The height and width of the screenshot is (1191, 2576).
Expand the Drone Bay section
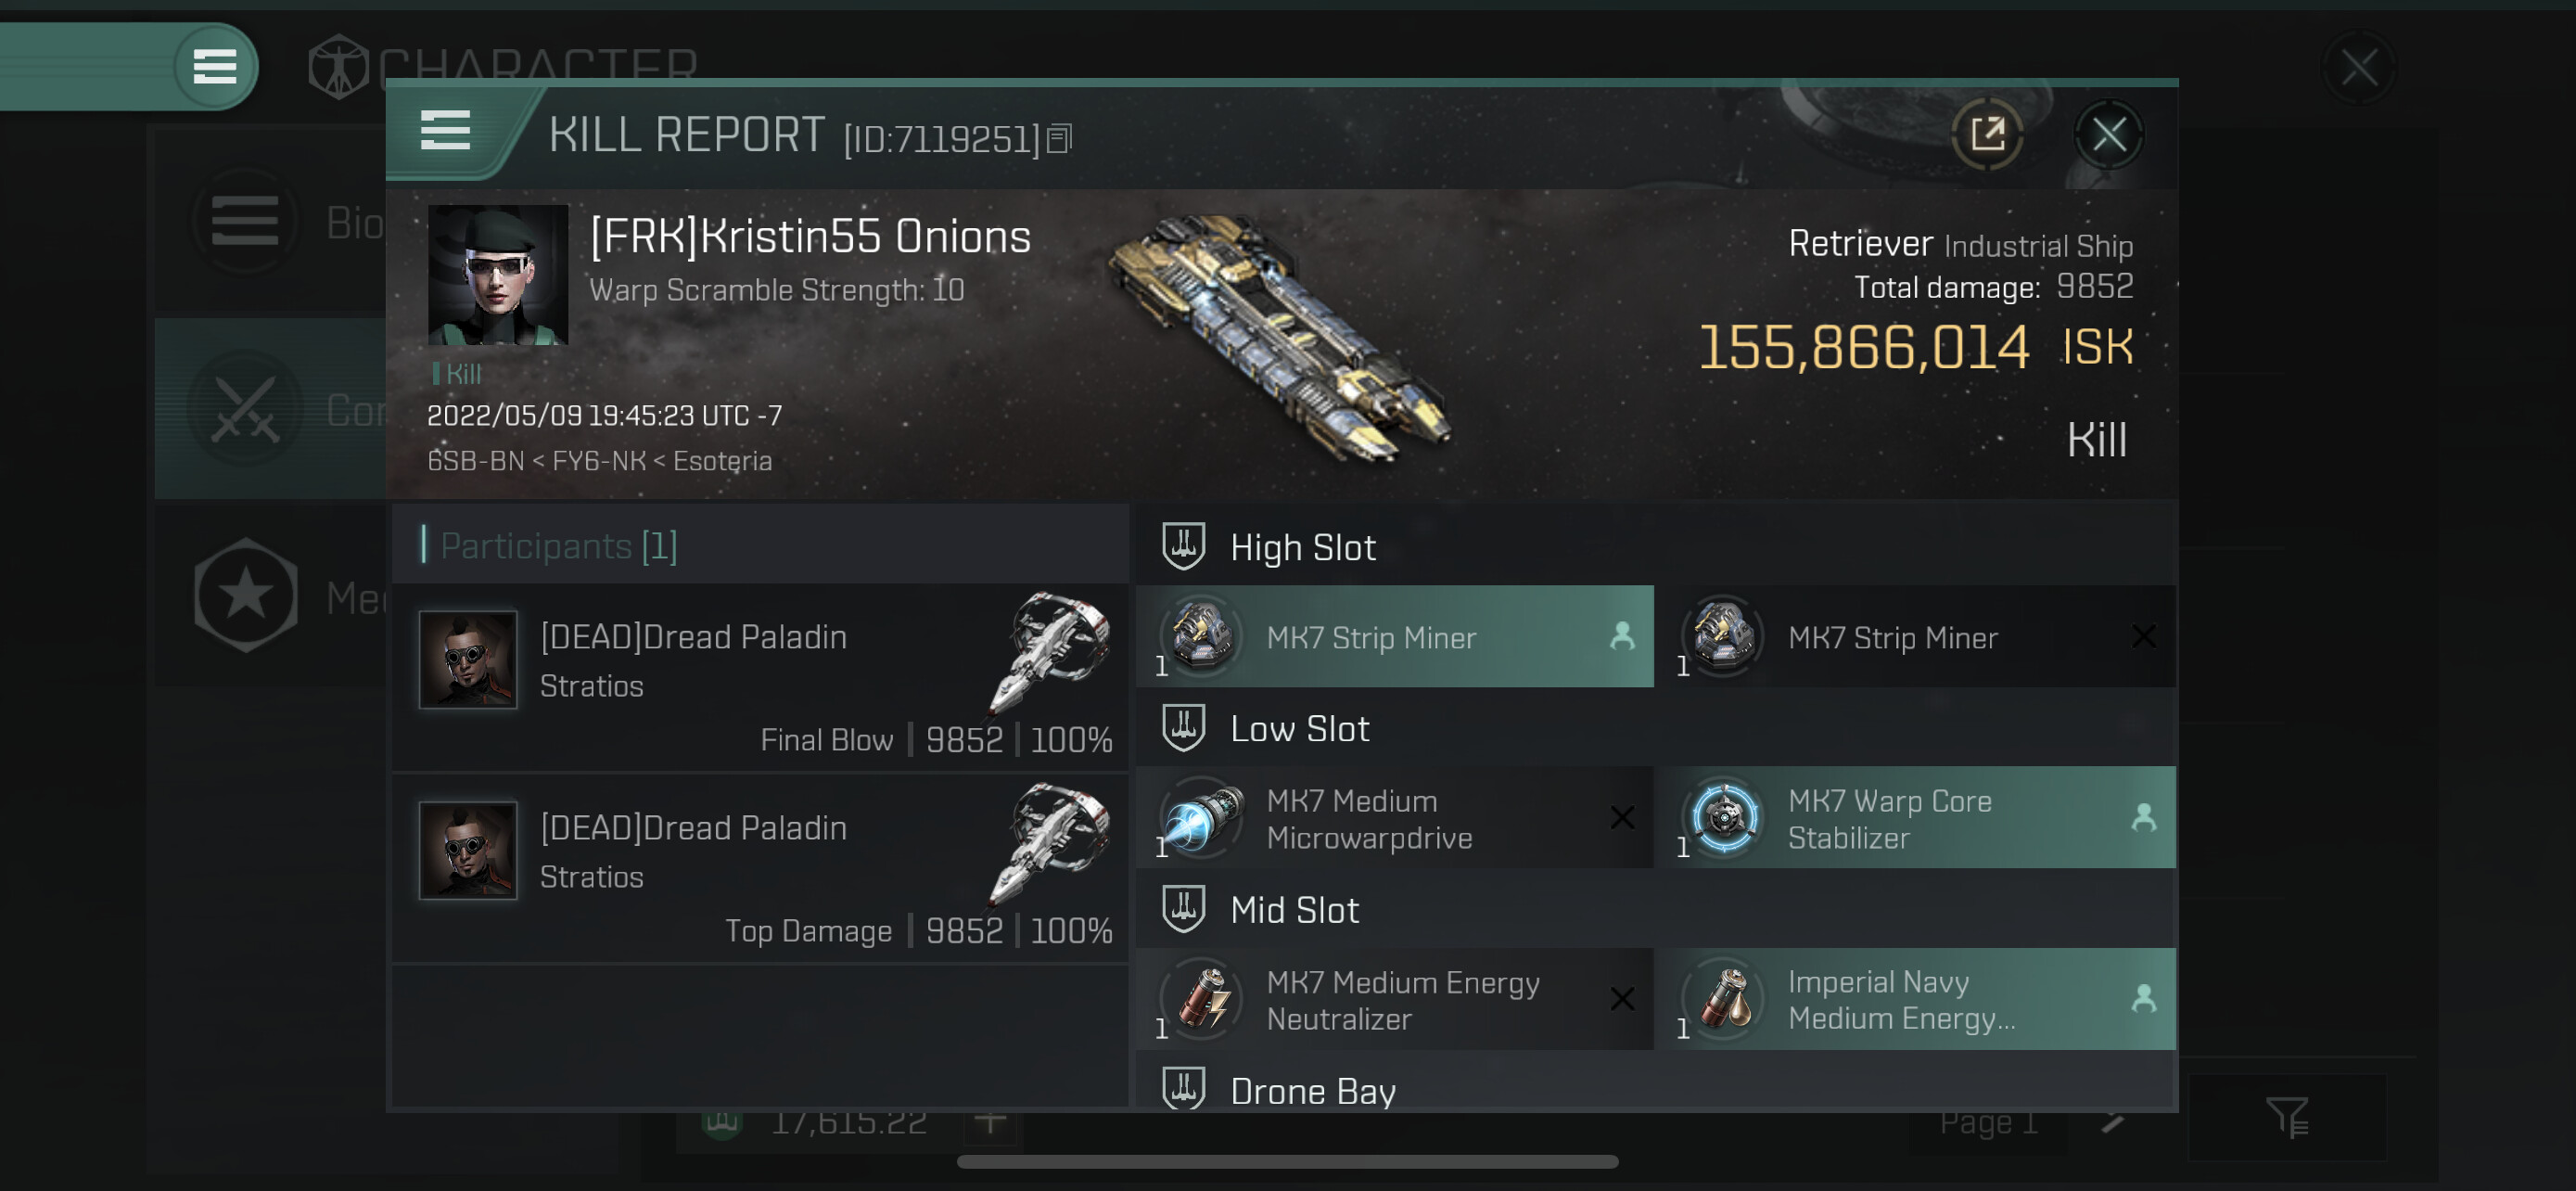click(1311, 1089)
